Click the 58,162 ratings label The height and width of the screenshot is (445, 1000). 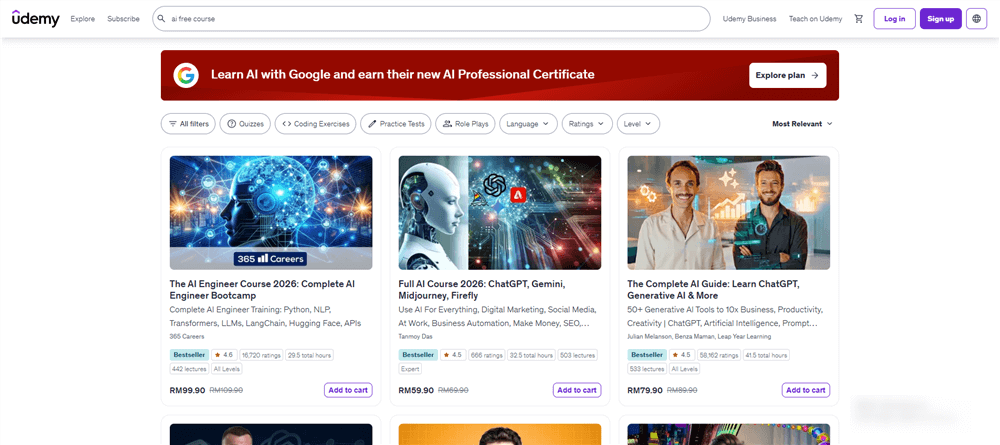pyautogui.click(x=719, y=355)
